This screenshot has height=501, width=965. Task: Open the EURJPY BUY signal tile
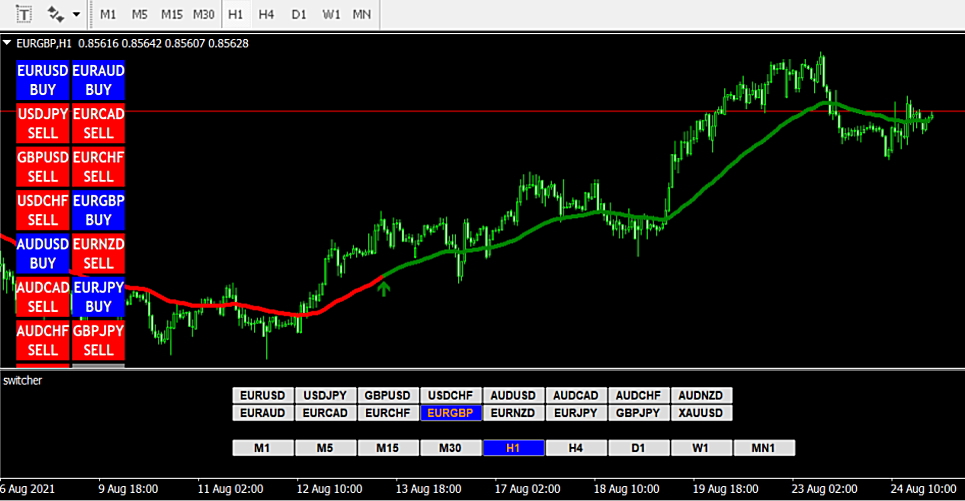[98, 297]
